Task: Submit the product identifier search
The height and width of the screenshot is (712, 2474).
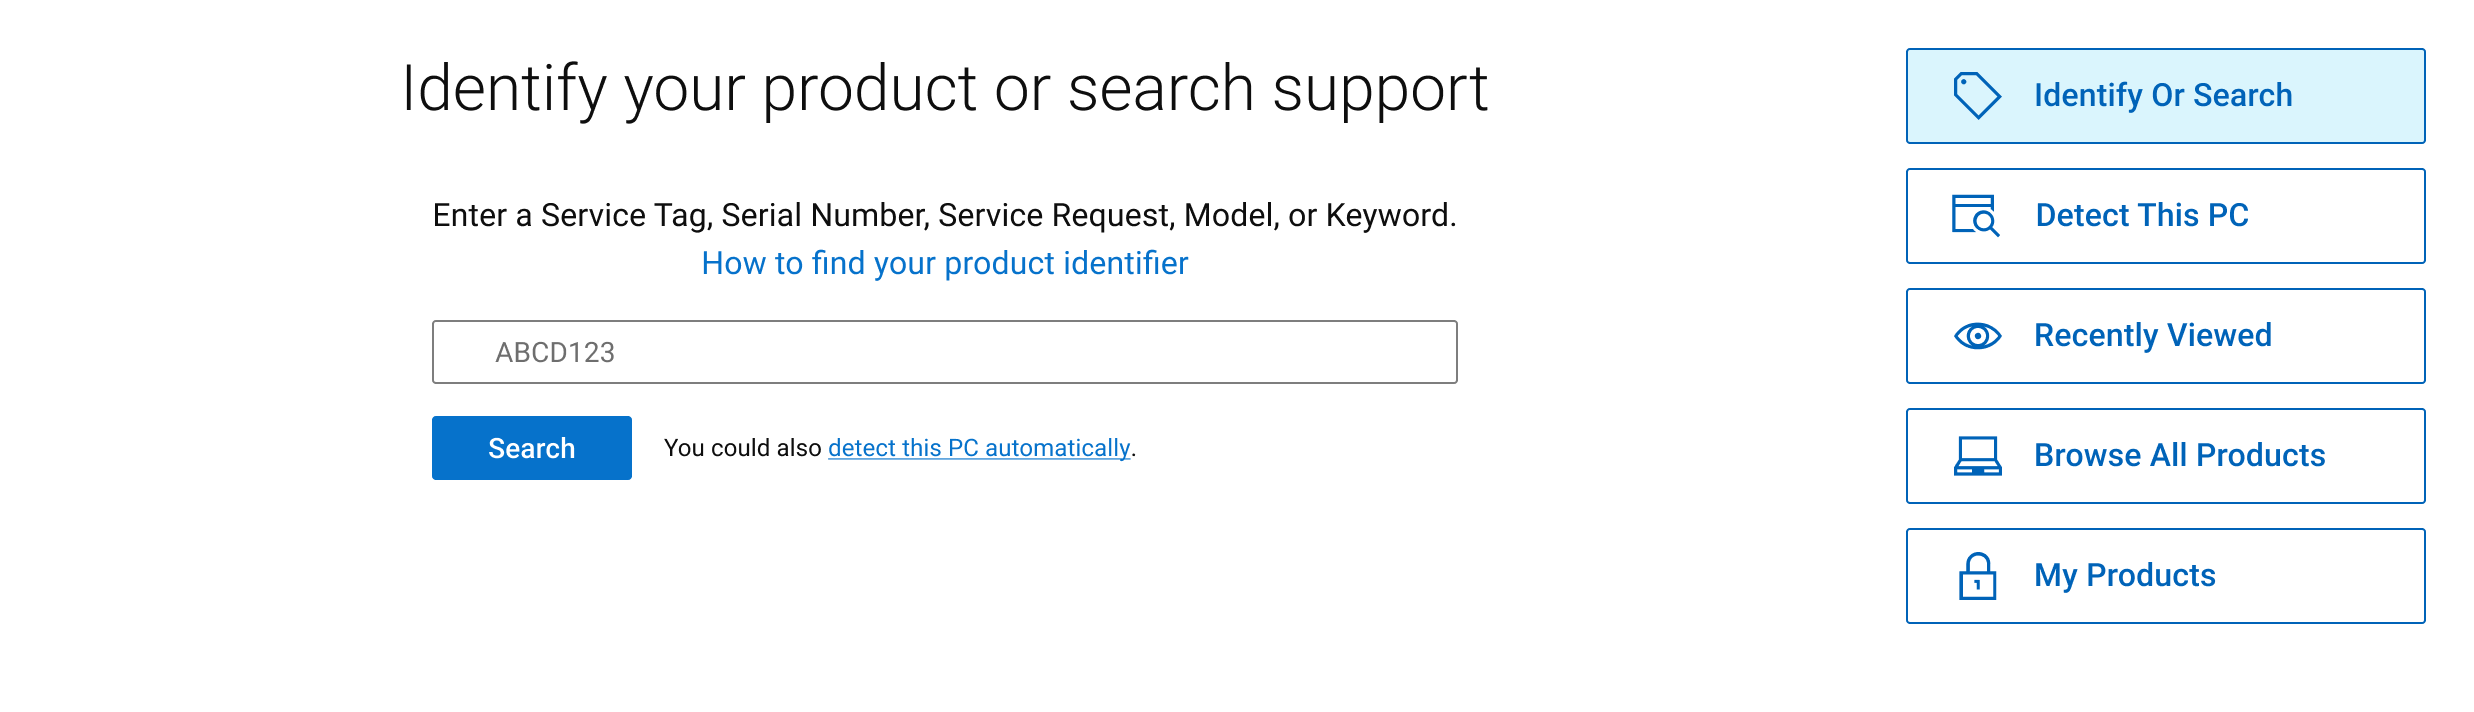Action: pyautogui.click(x=531, y=447)
